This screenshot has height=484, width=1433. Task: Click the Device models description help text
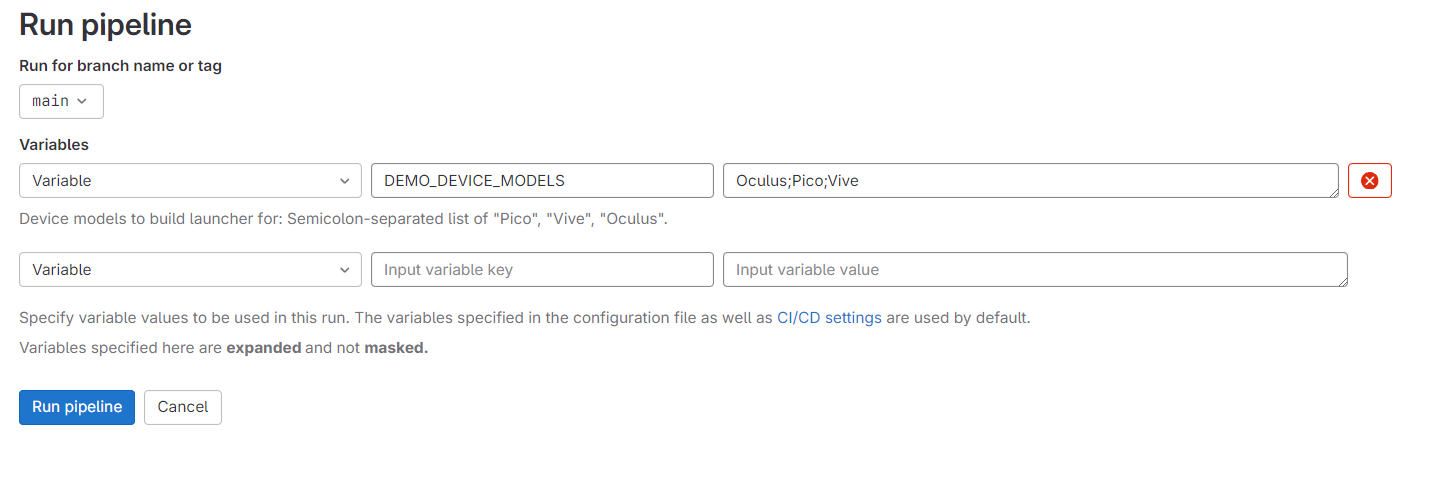pyautogui.click(x=344, y=218)
